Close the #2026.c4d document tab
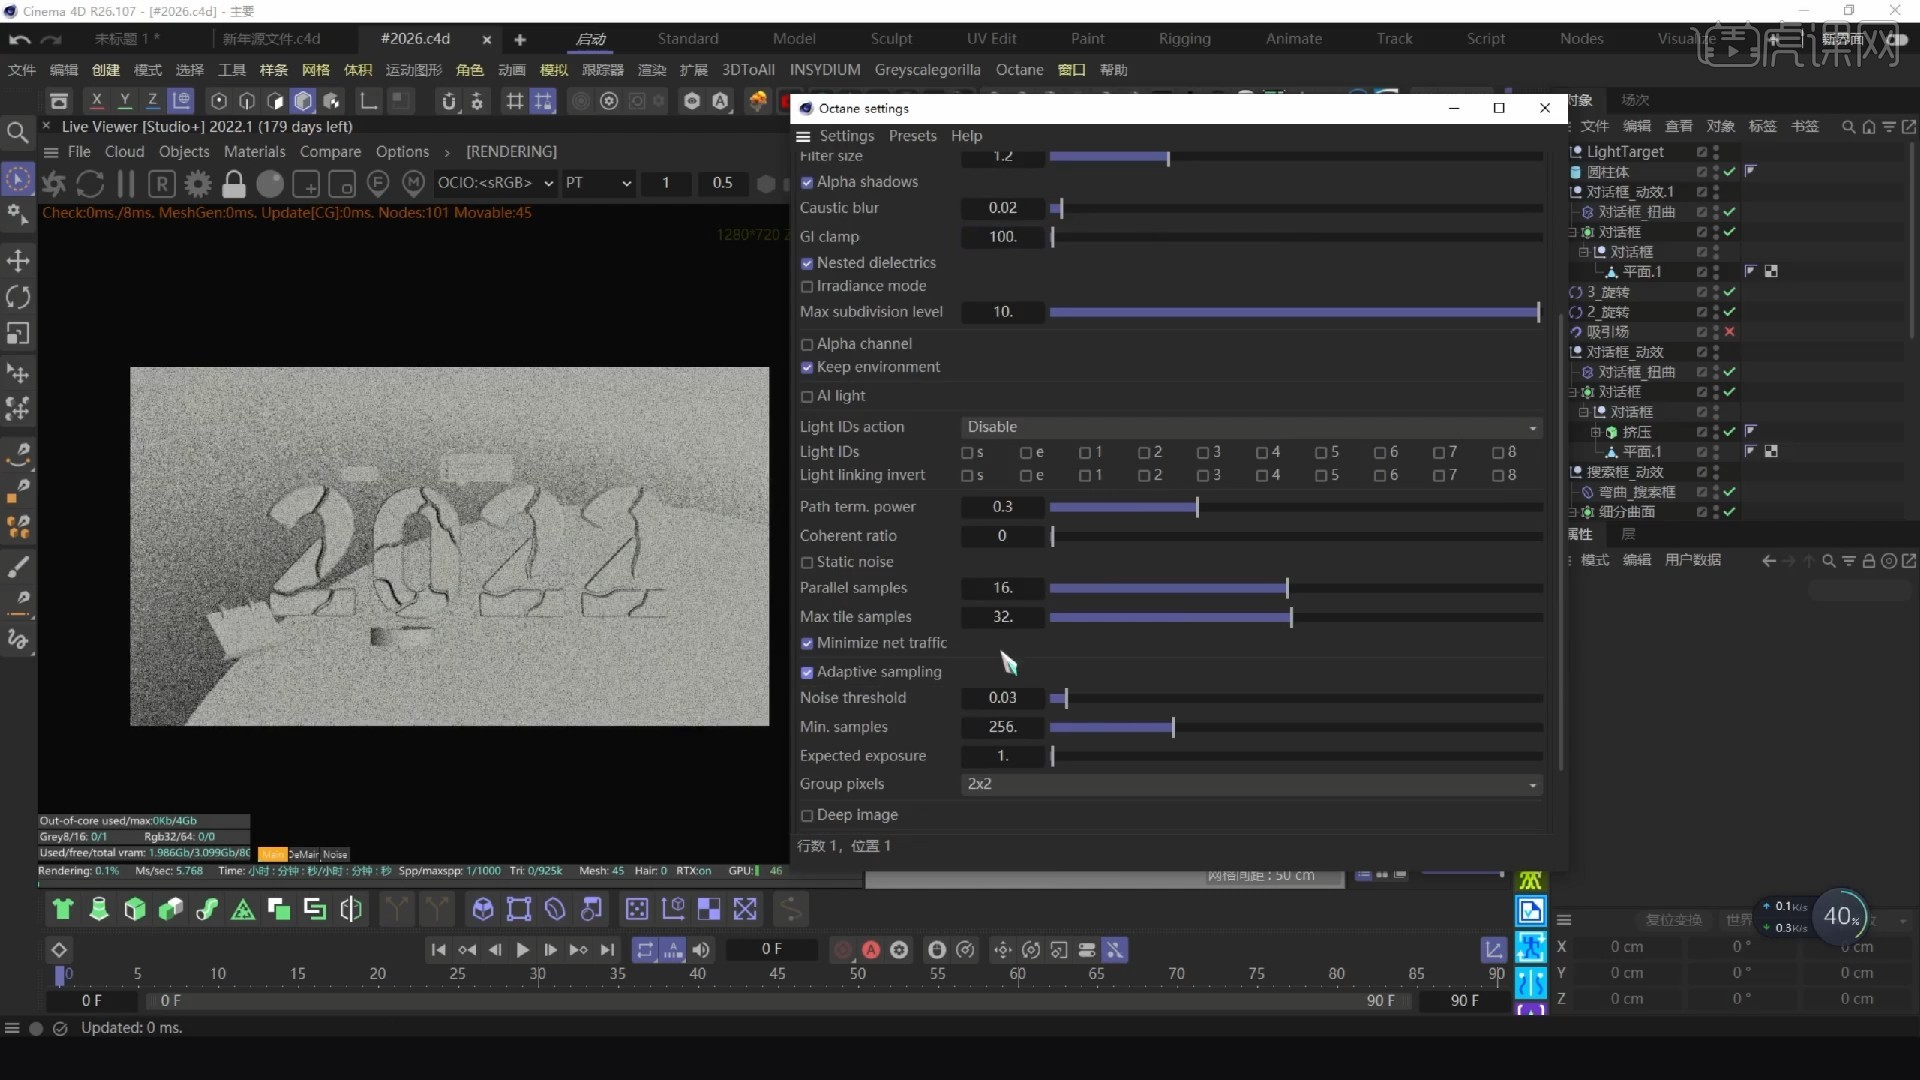 coord(487,40)
